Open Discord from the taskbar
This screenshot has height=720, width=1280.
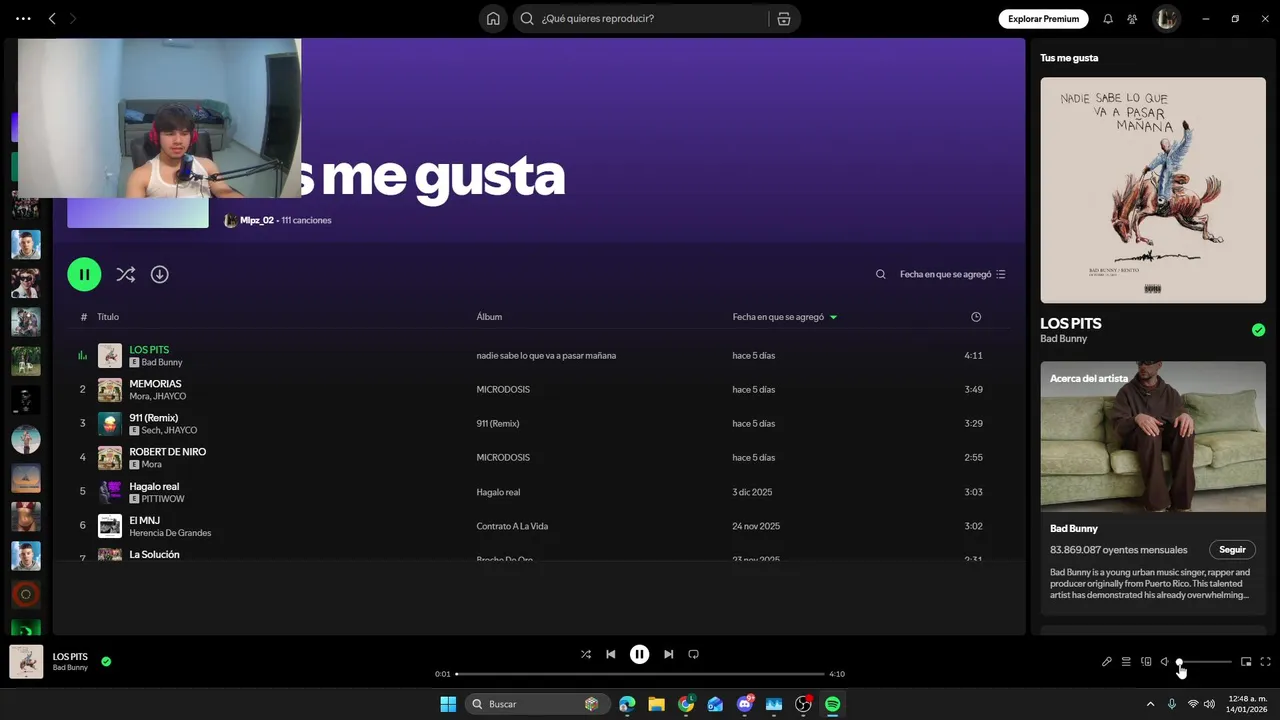(745, 704)
